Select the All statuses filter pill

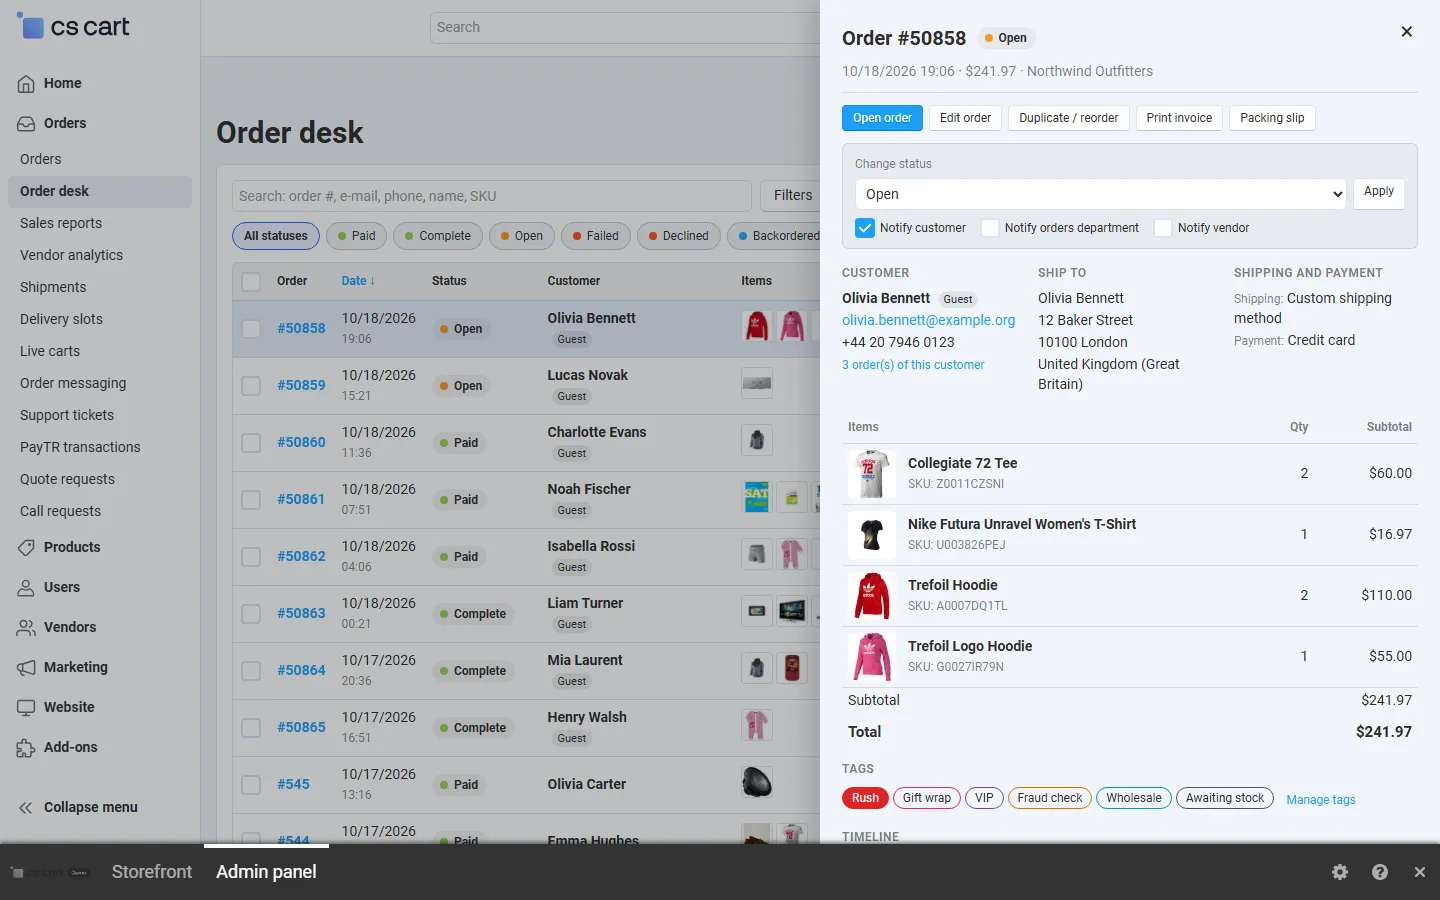tap(276, 236)
